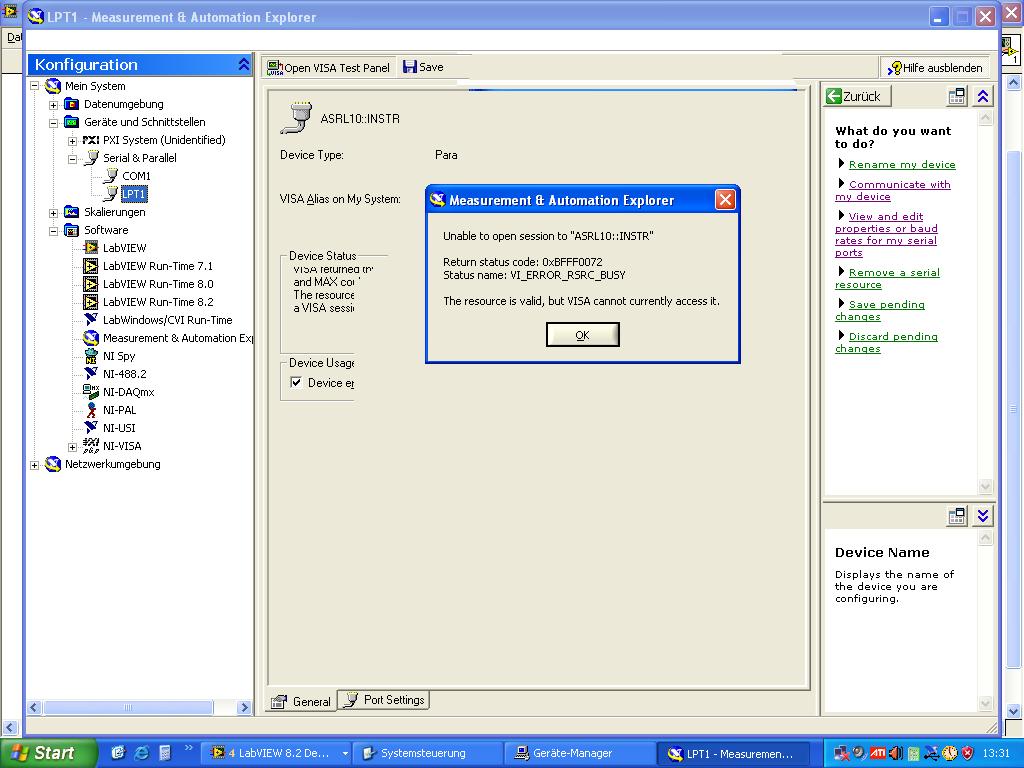Switch to Geräte-Manager taskbar window
This screenshot has height=768, width=1024.
pyautogui.click(x=579, y=753)
